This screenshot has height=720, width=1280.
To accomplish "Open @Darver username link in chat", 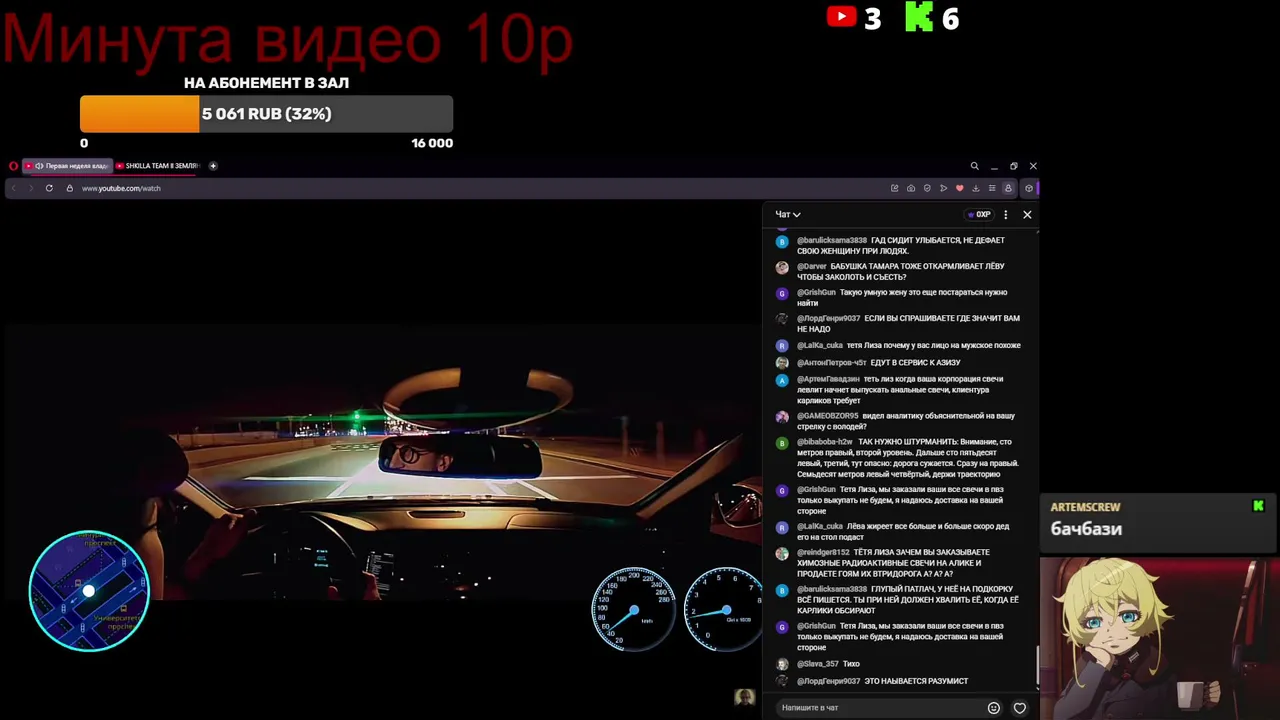I will 812,267.
